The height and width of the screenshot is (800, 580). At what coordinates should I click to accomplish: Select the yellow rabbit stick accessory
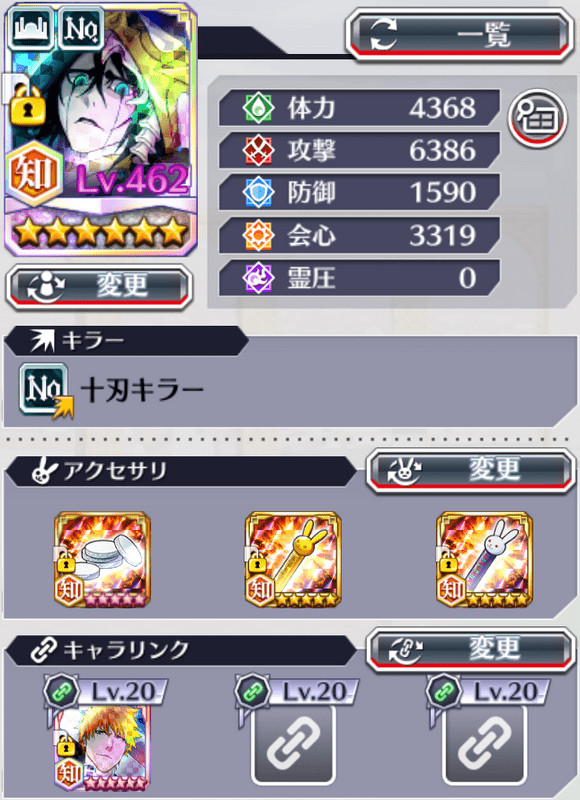tap(293, 560)
